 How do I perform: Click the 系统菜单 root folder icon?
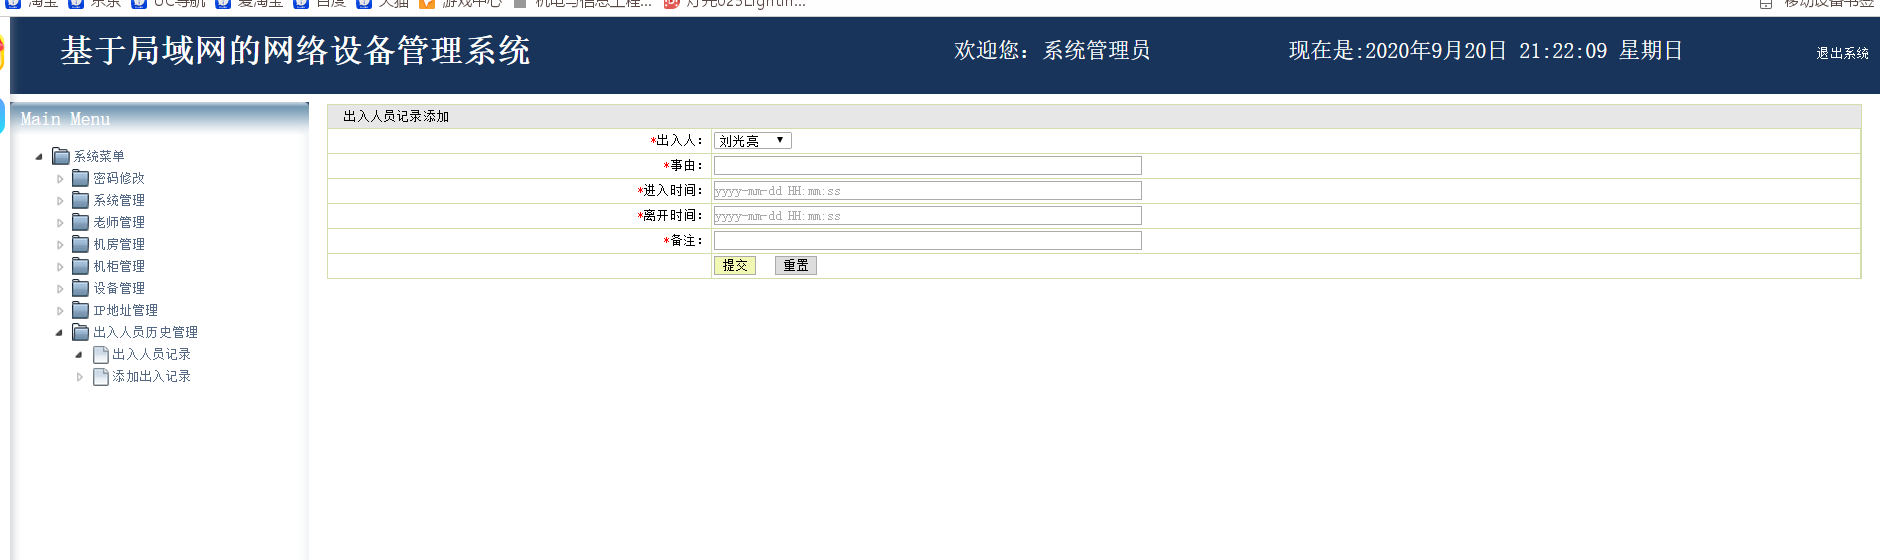point(61,156)
